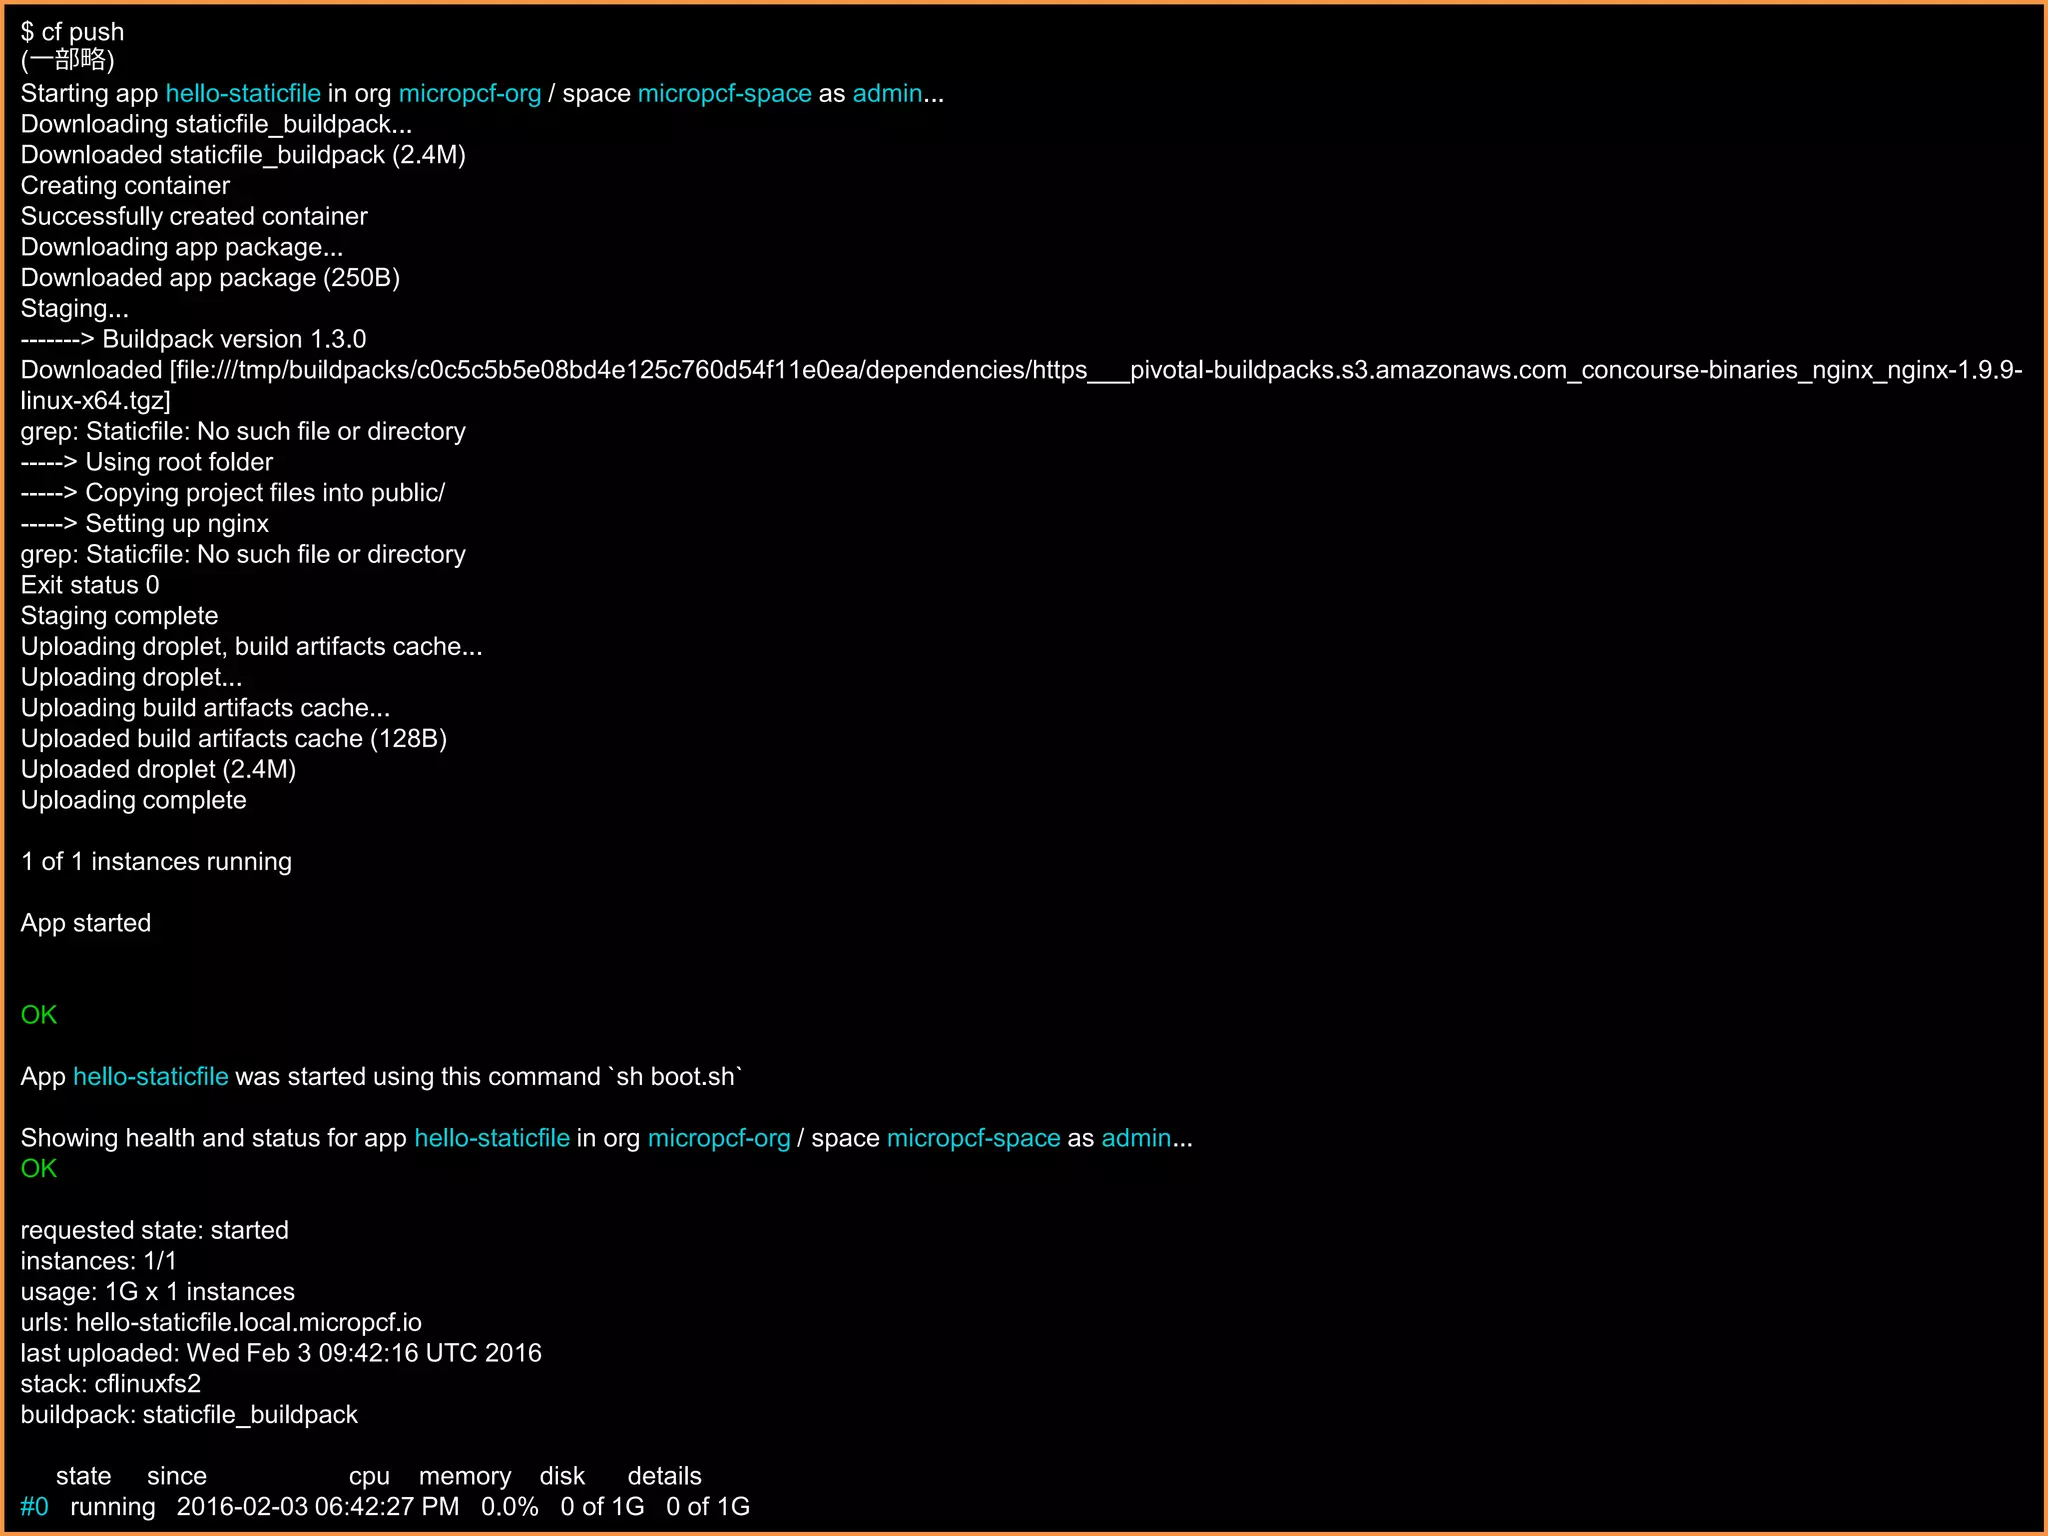Click 'Downloading app package...' line
Viewport: 2048px width, 1536px height.
tap(182, 247)
